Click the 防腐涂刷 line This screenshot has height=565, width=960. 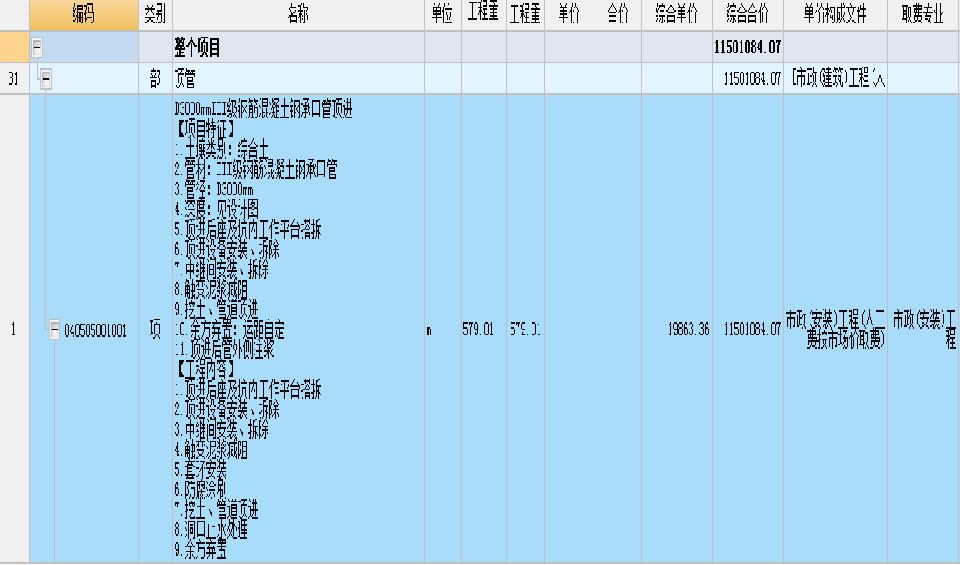click(200, 489)
